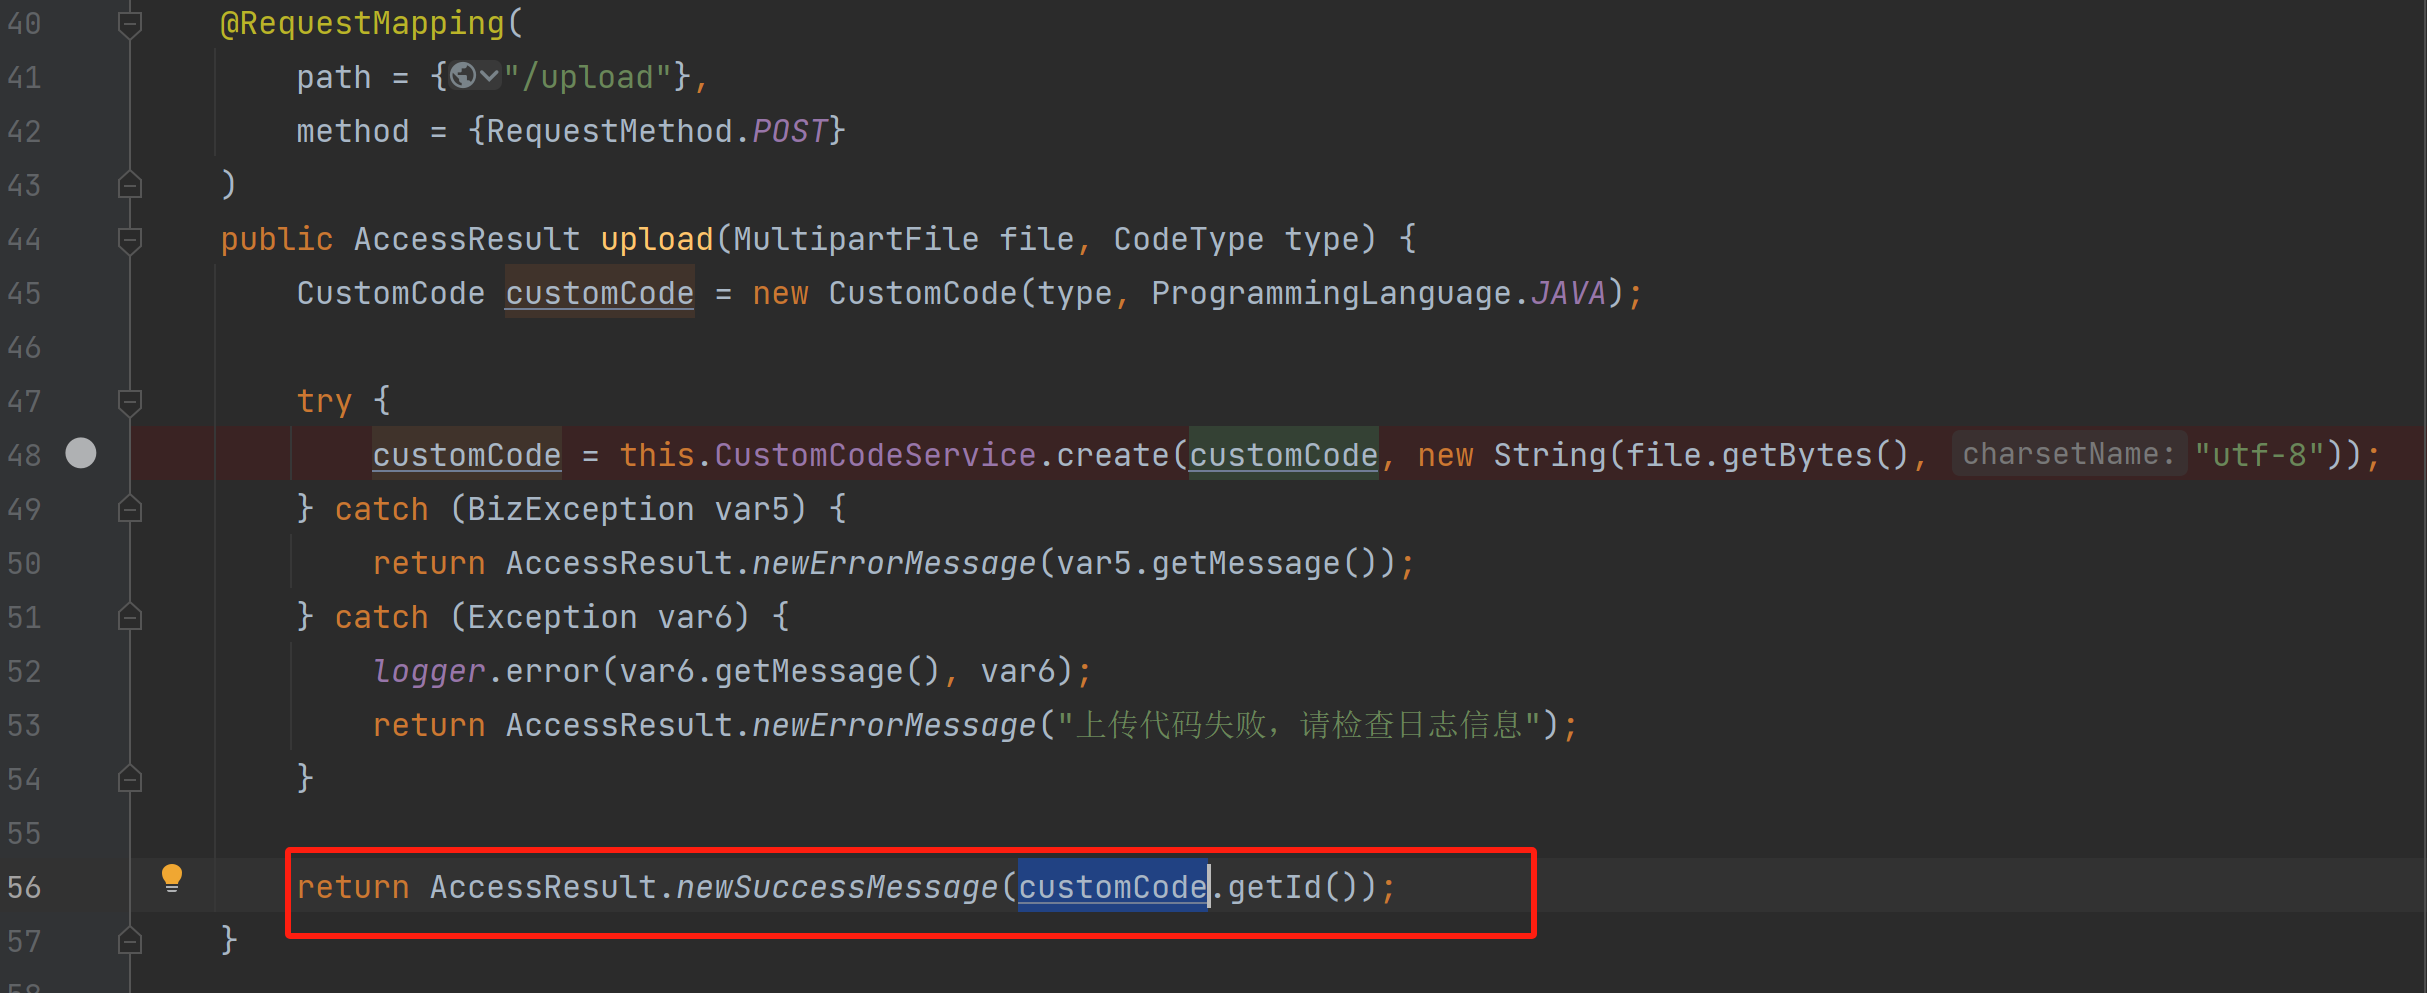The width and height of the screenshot is (2427, 993).
Task: Click the fold end marker on line 43
Action: pos(129,185)
